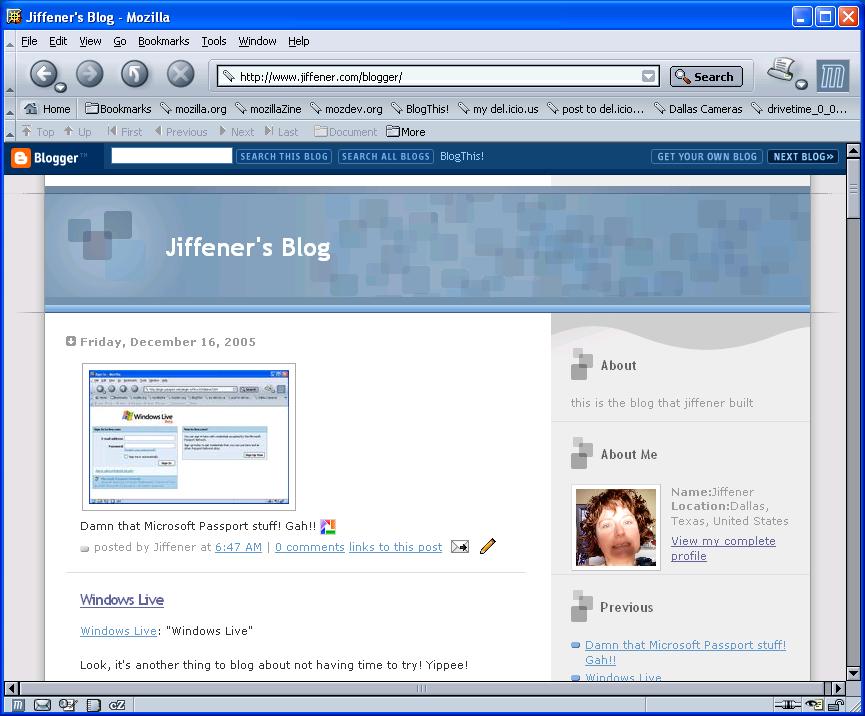The image size is (865, 716).
Task: Open the mozdev.org bookmark
Action: 346,109
